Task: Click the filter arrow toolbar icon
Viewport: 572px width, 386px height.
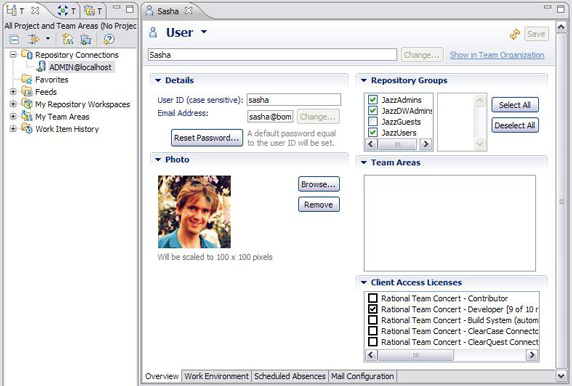Action: pos(34,39)
